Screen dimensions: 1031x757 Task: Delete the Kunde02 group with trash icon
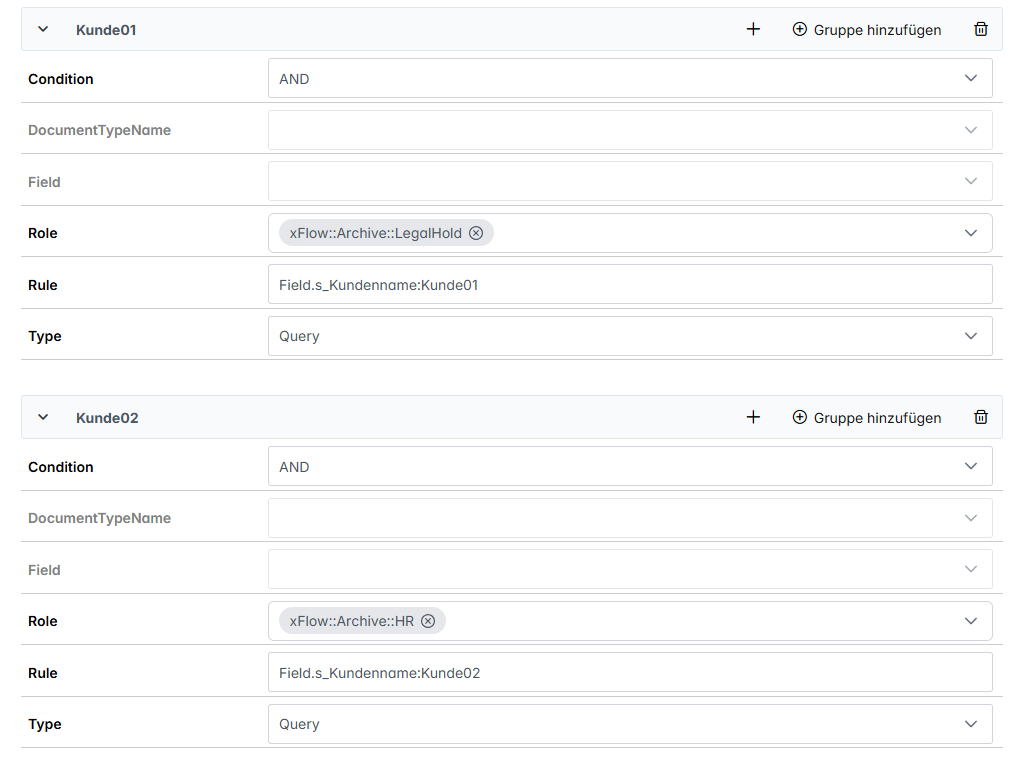pyautogui.click(x=980, y=418)
